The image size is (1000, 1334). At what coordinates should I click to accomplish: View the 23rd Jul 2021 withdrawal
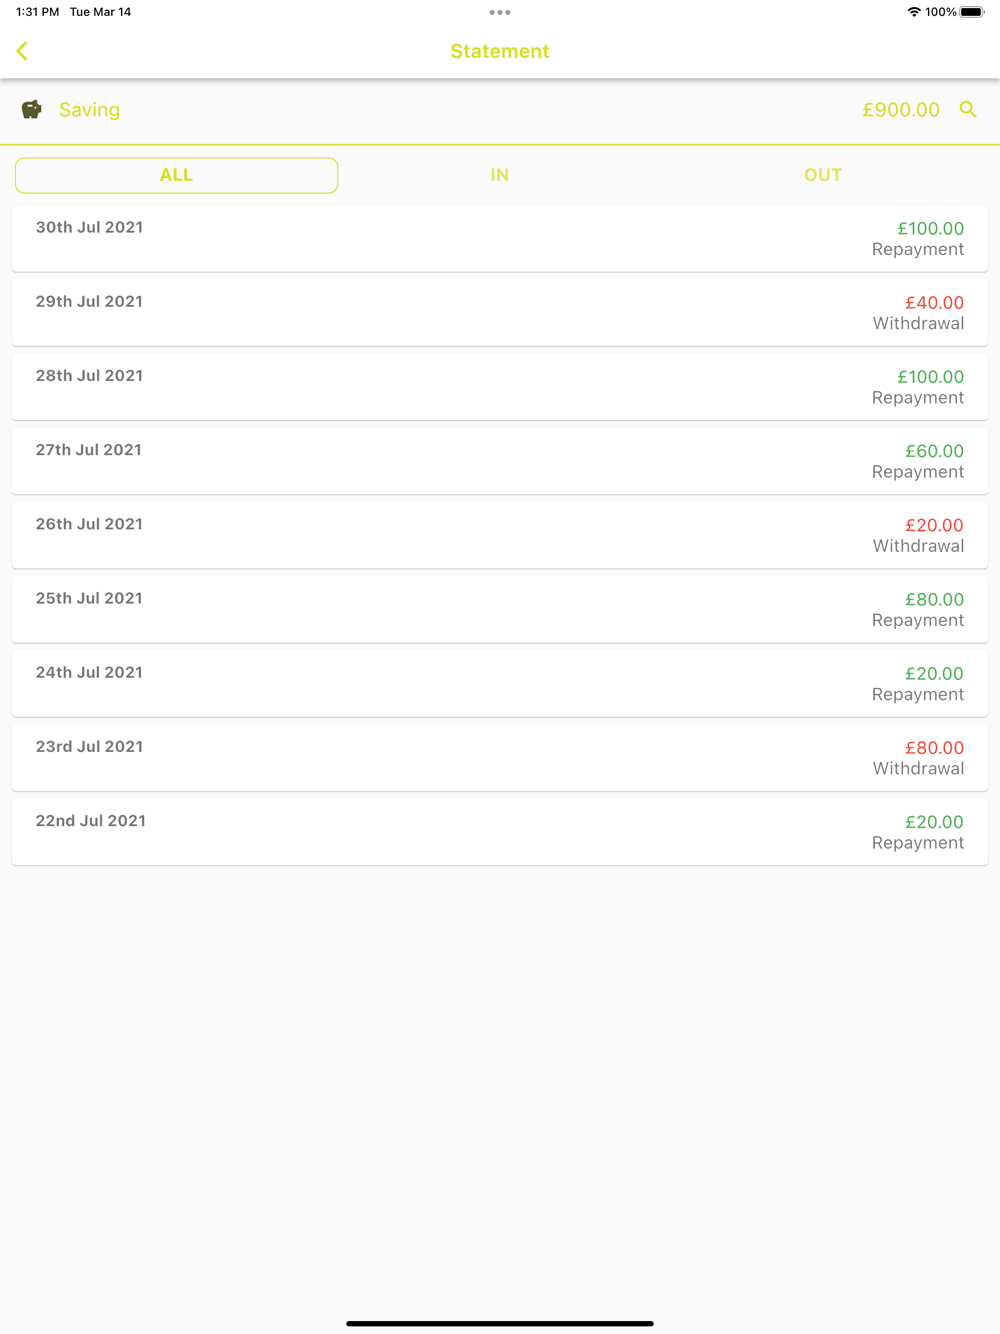pyautogui.click(x=499, y=757)
